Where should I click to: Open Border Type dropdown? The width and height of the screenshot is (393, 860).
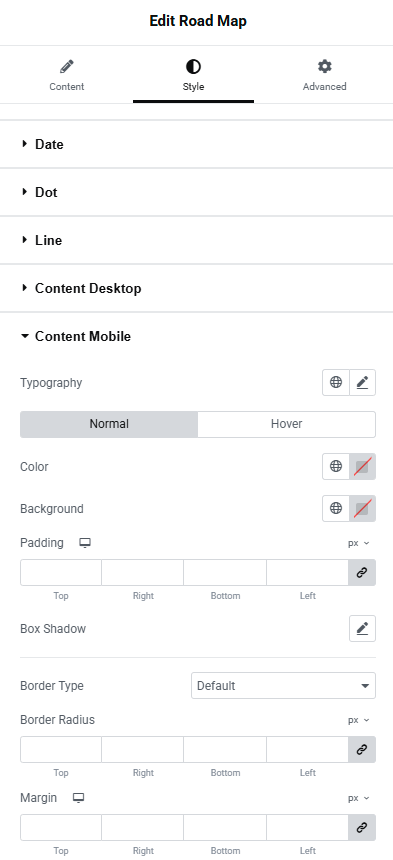point(283,686)
